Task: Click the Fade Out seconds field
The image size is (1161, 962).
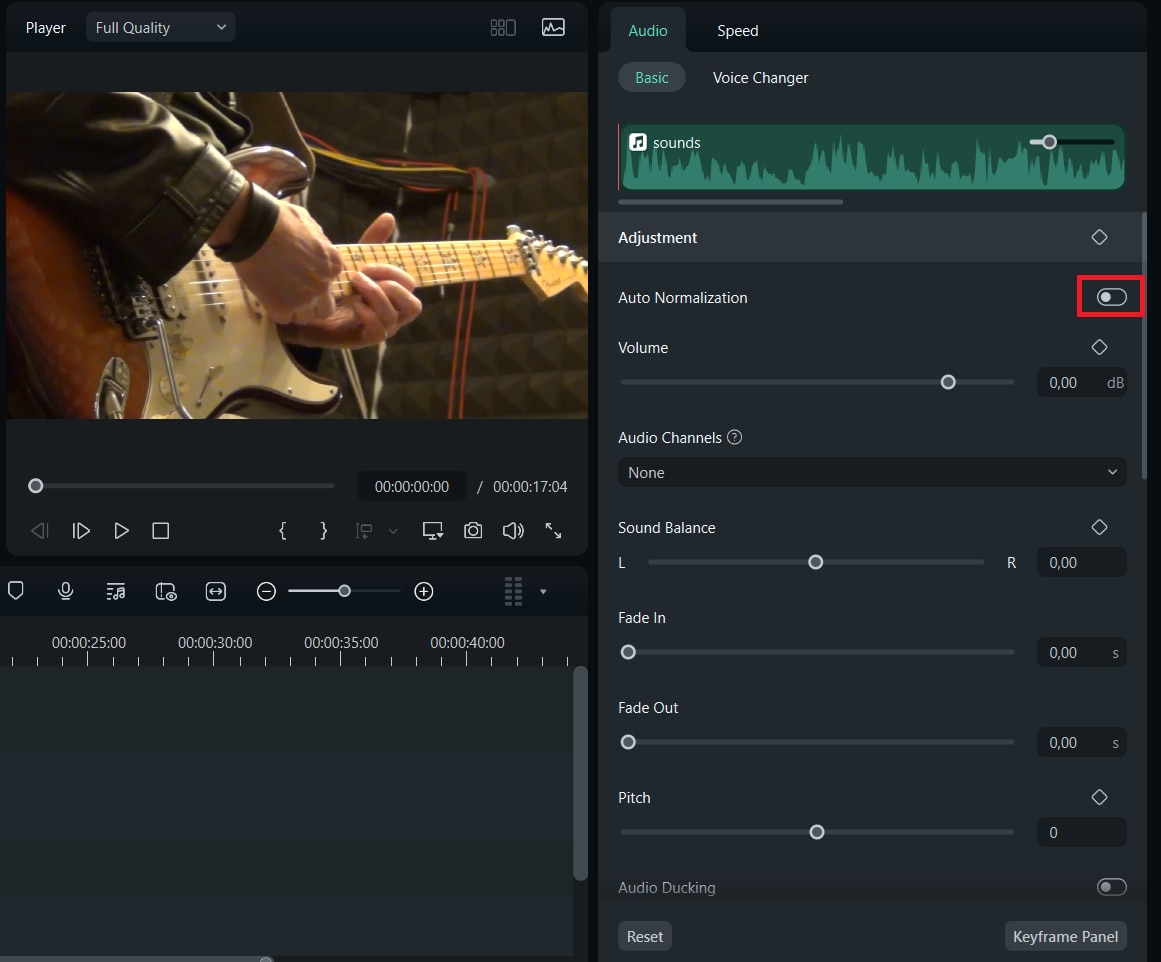Action: click(x=1082, y=743)
